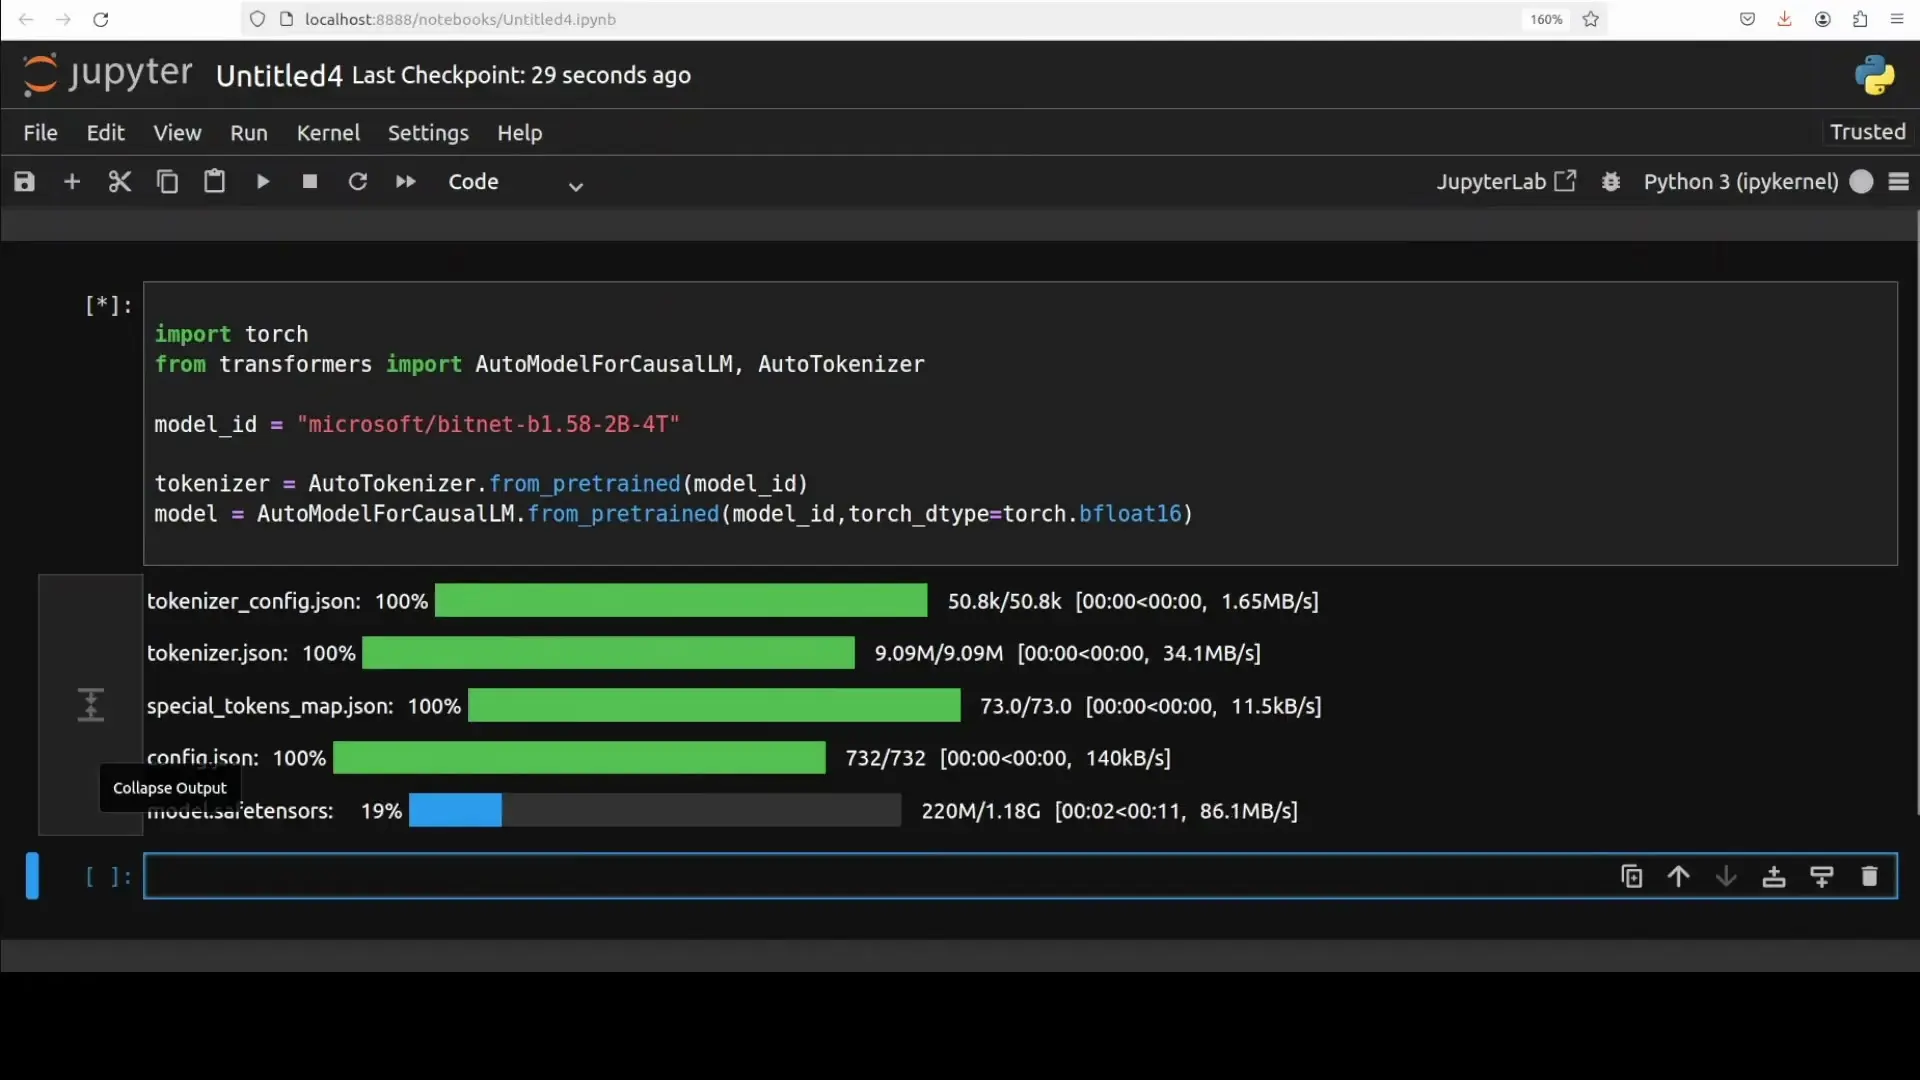The width and height of the screenshot is (1920, 1080).
Task: Paste a cell from the clipboard
Action: [215, 182]
